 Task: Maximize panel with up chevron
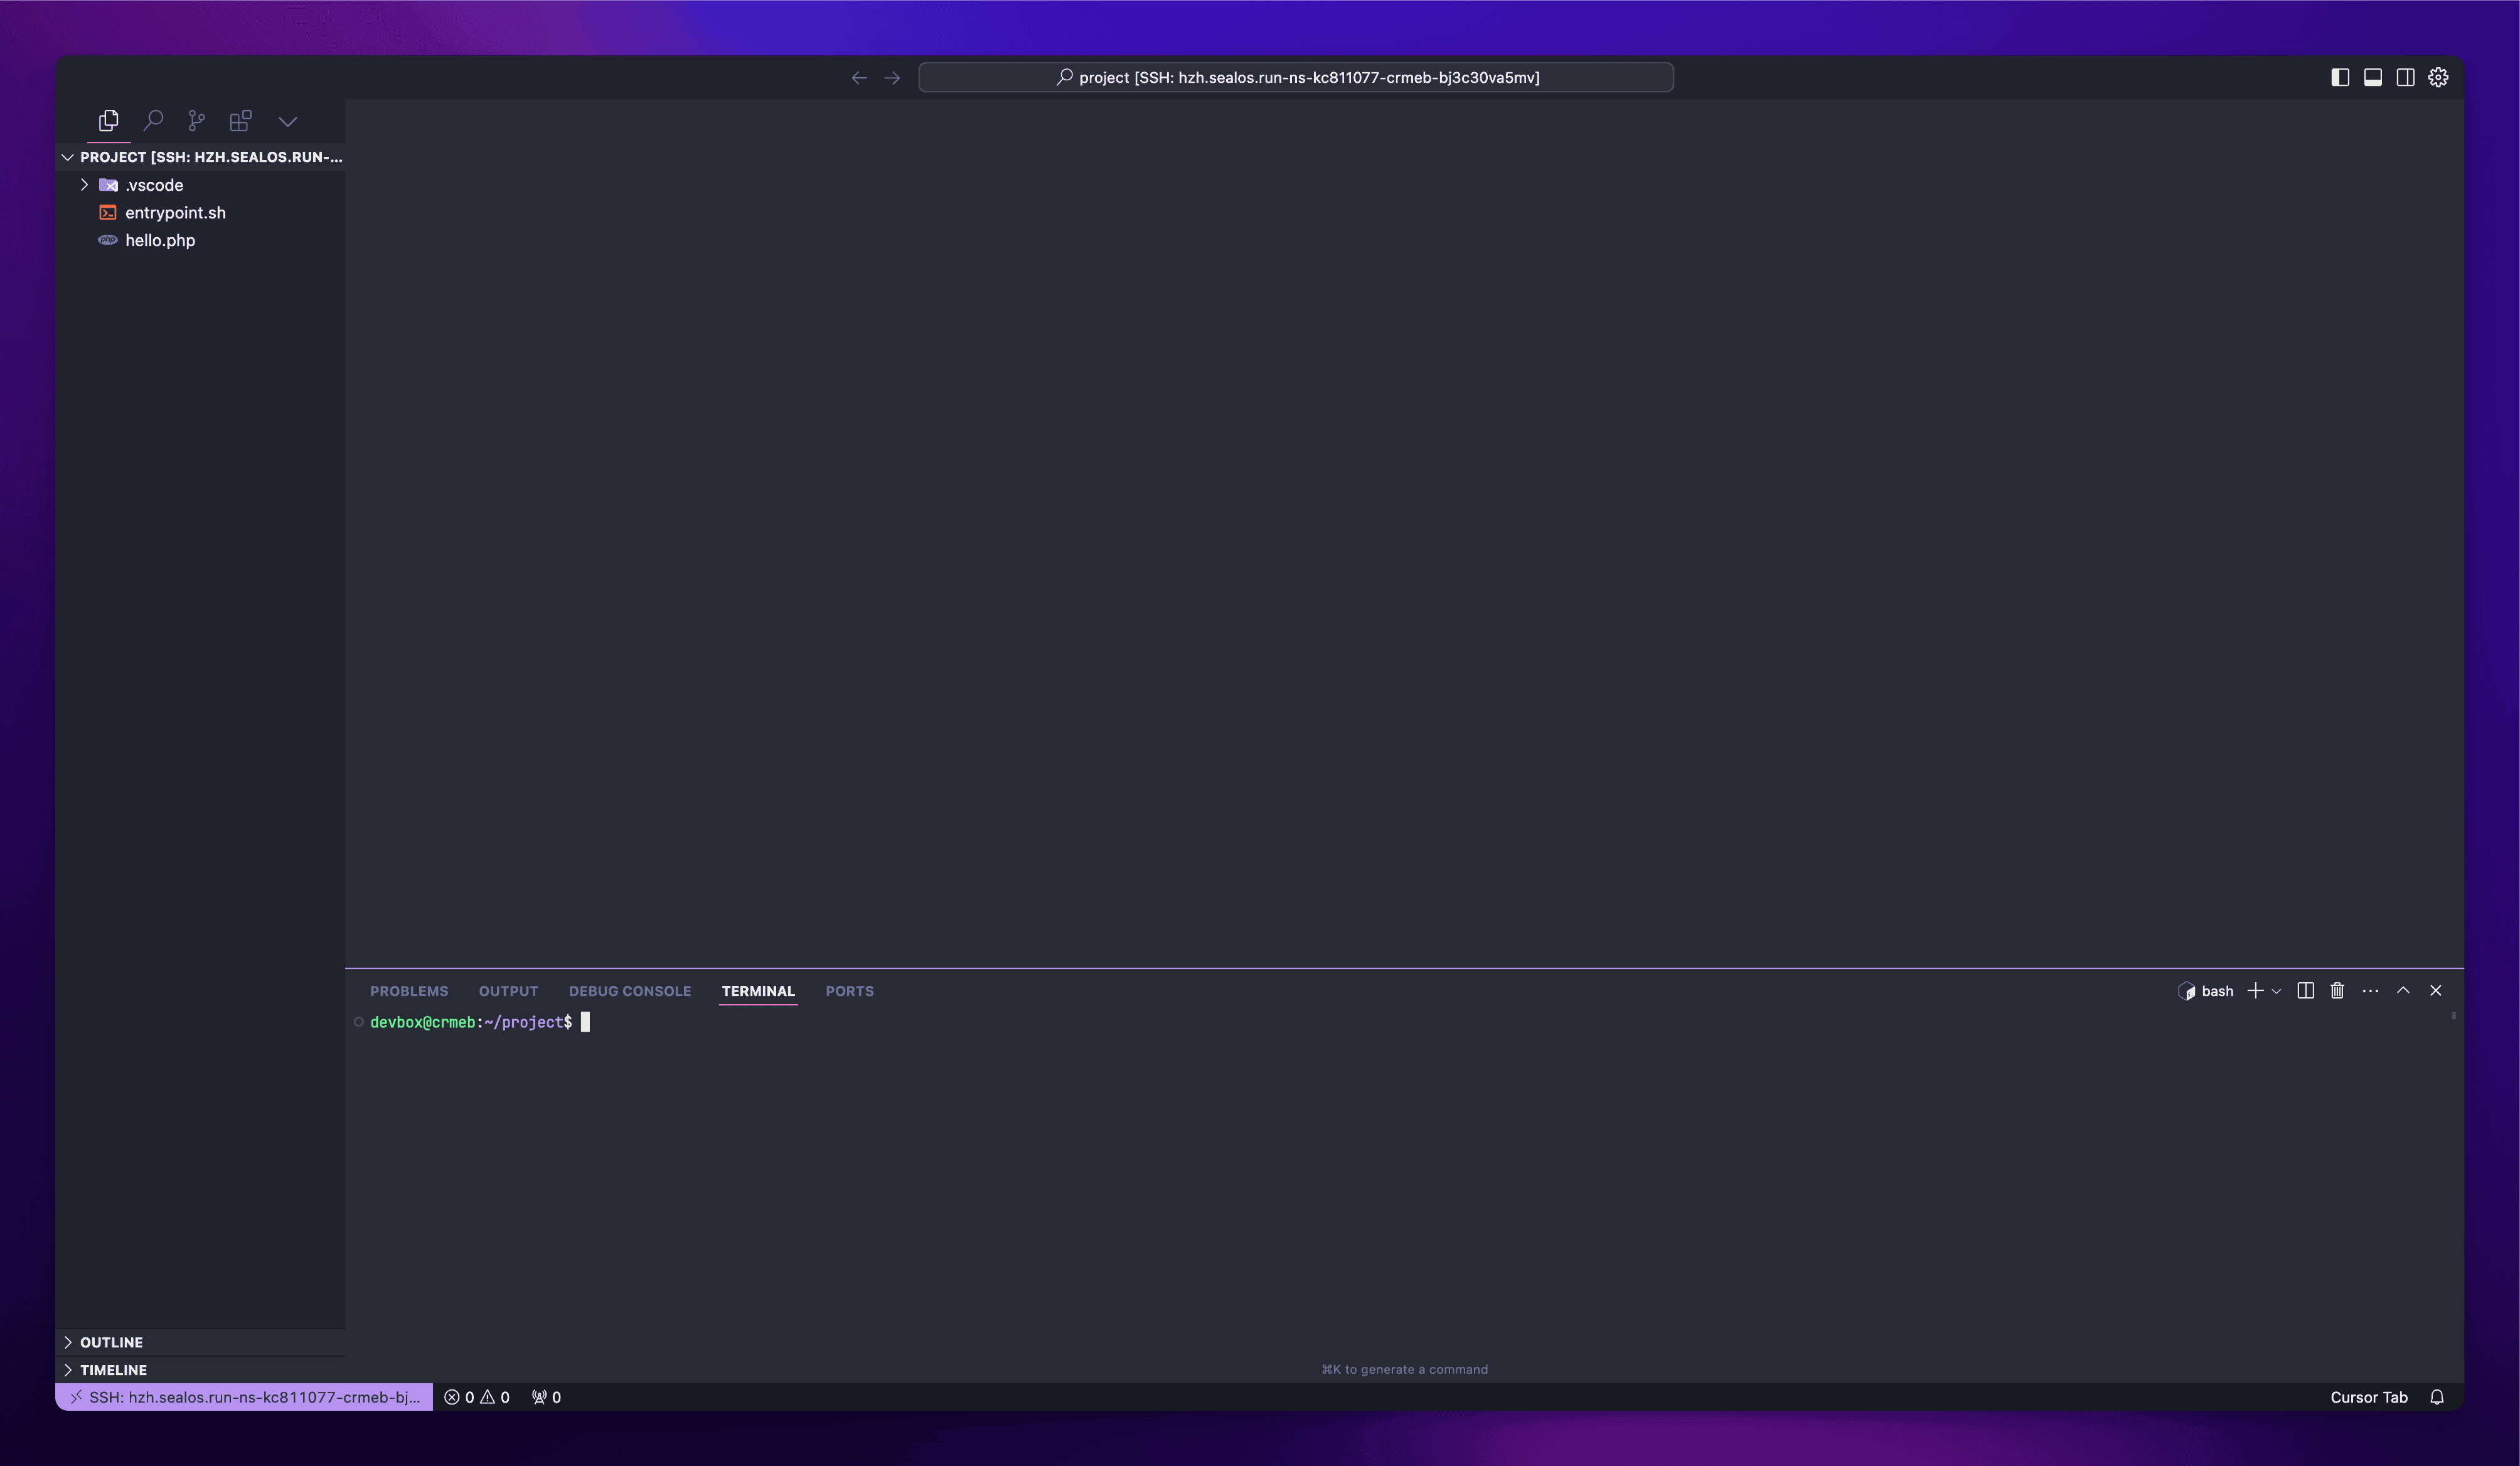(2403, 991)
